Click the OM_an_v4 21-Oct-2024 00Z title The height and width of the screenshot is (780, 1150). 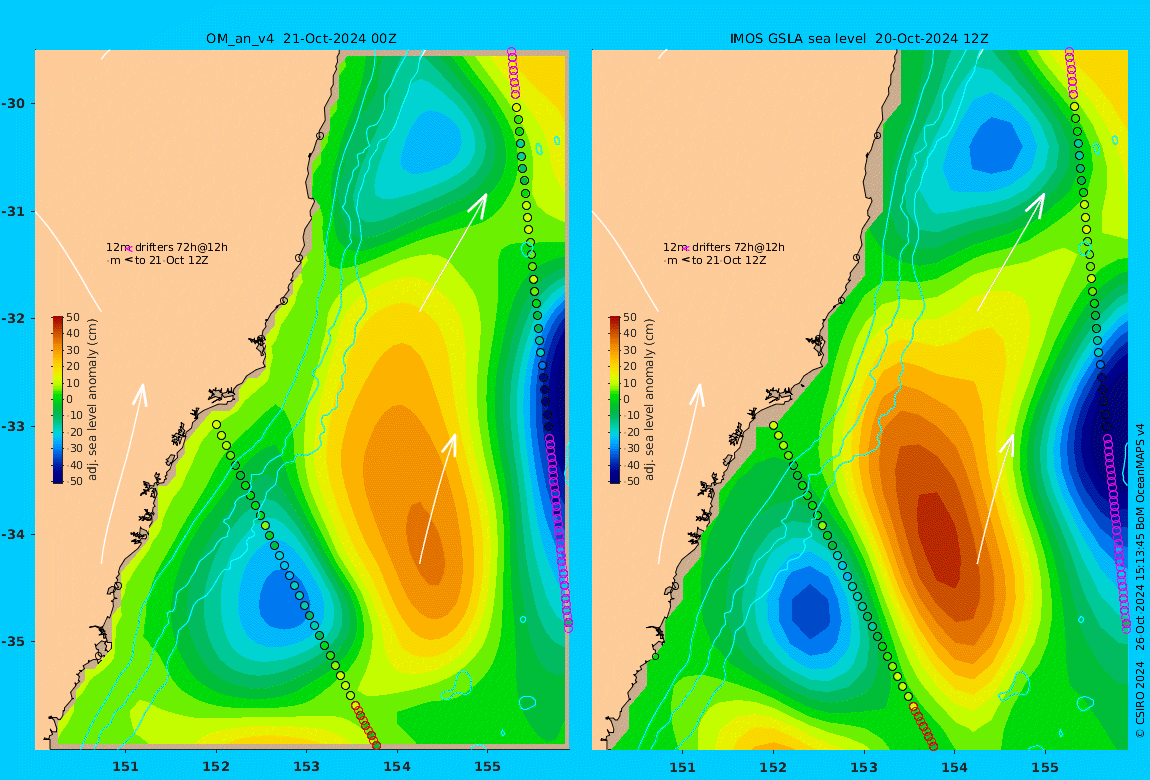(301, 39)
